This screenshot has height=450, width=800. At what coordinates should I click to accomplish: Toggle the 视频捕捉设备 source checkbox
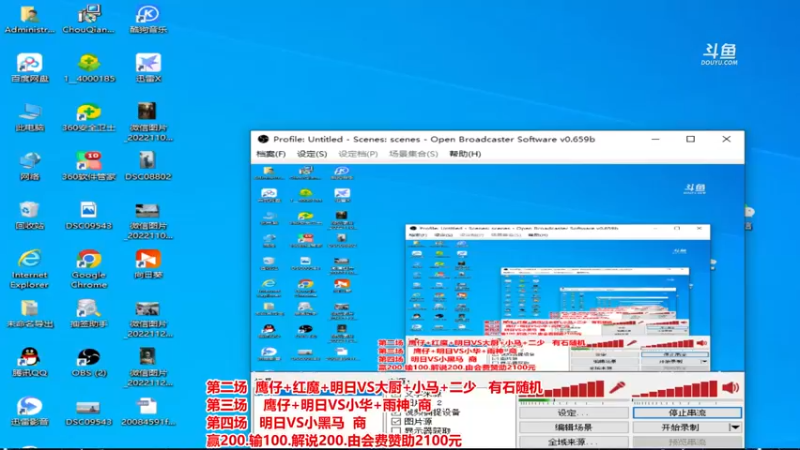coord(396,412)
